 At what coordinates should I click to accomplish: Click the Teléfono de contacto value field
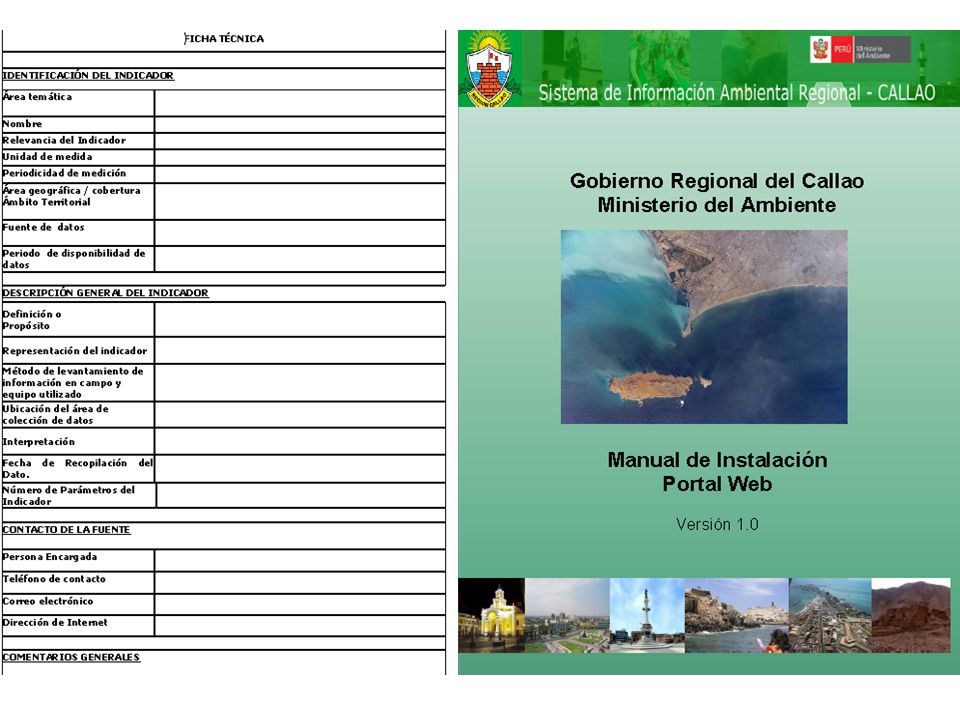[x=300, y=582]
